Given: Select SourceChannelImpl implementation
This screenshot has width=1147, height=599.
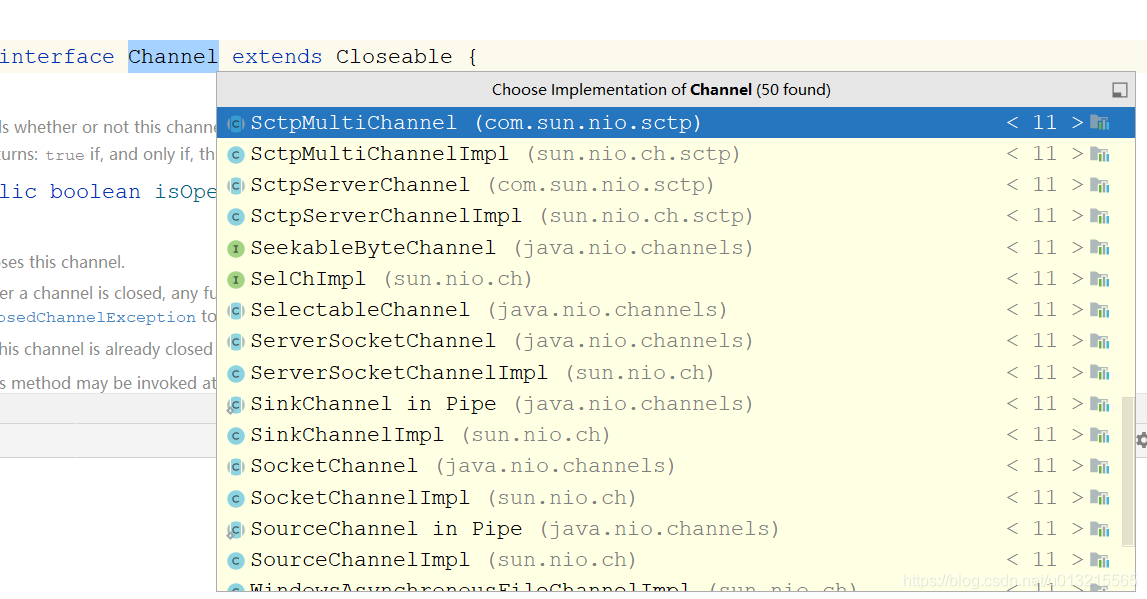Looking at the screenshot, I should (x=676, y=560).
